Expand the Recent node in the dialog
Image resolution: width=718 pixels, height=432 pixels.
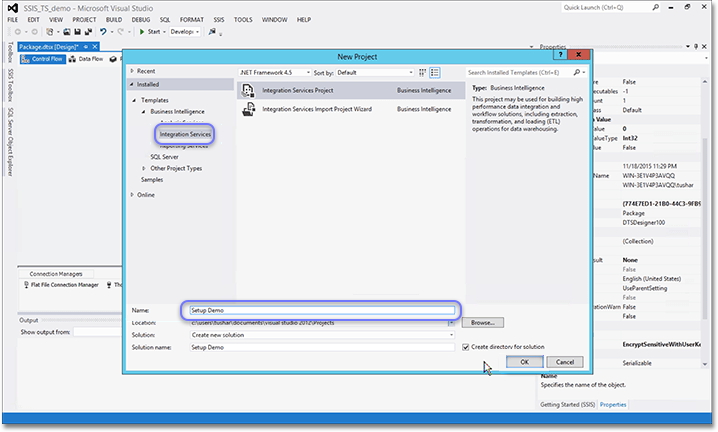point(132,71)
